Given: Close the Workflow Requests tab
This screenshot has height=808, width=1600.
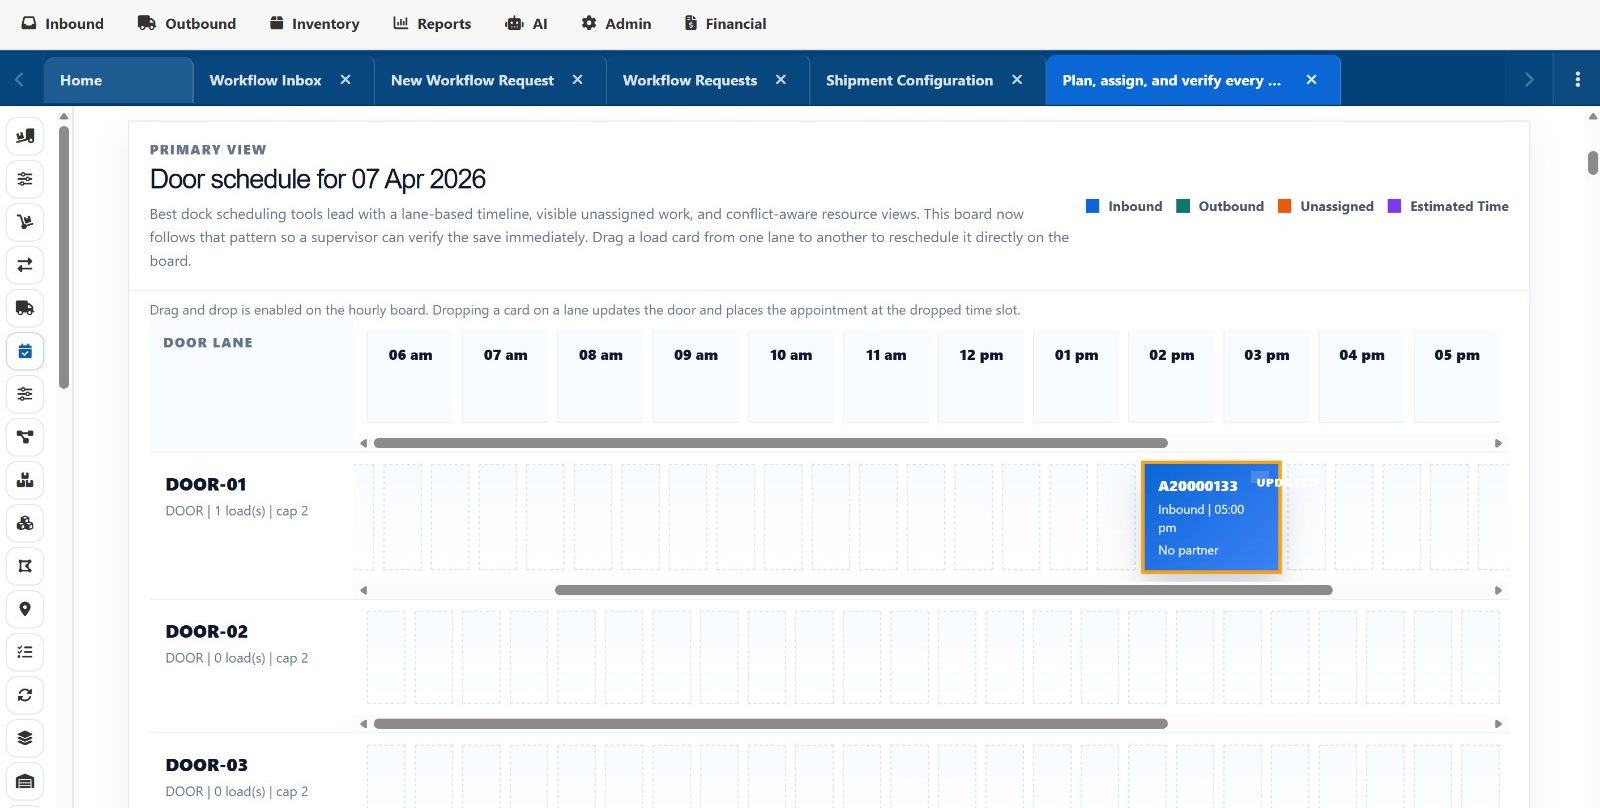Looking at the screenshot, I should coord(781,80).
